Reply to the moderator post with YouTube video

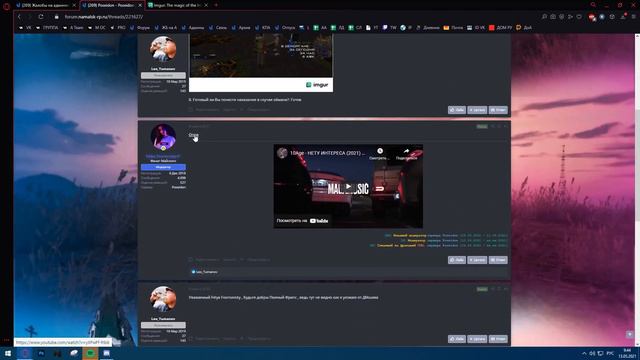498,260
